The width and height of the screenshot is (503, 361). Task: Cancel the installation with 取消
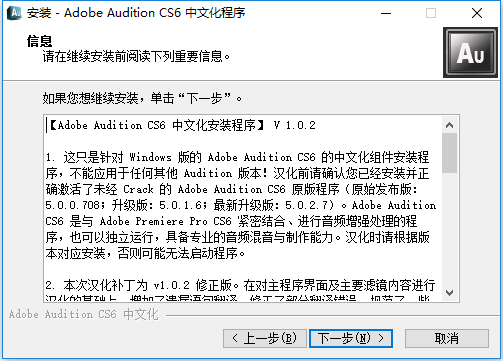click(x=447, y=338)
